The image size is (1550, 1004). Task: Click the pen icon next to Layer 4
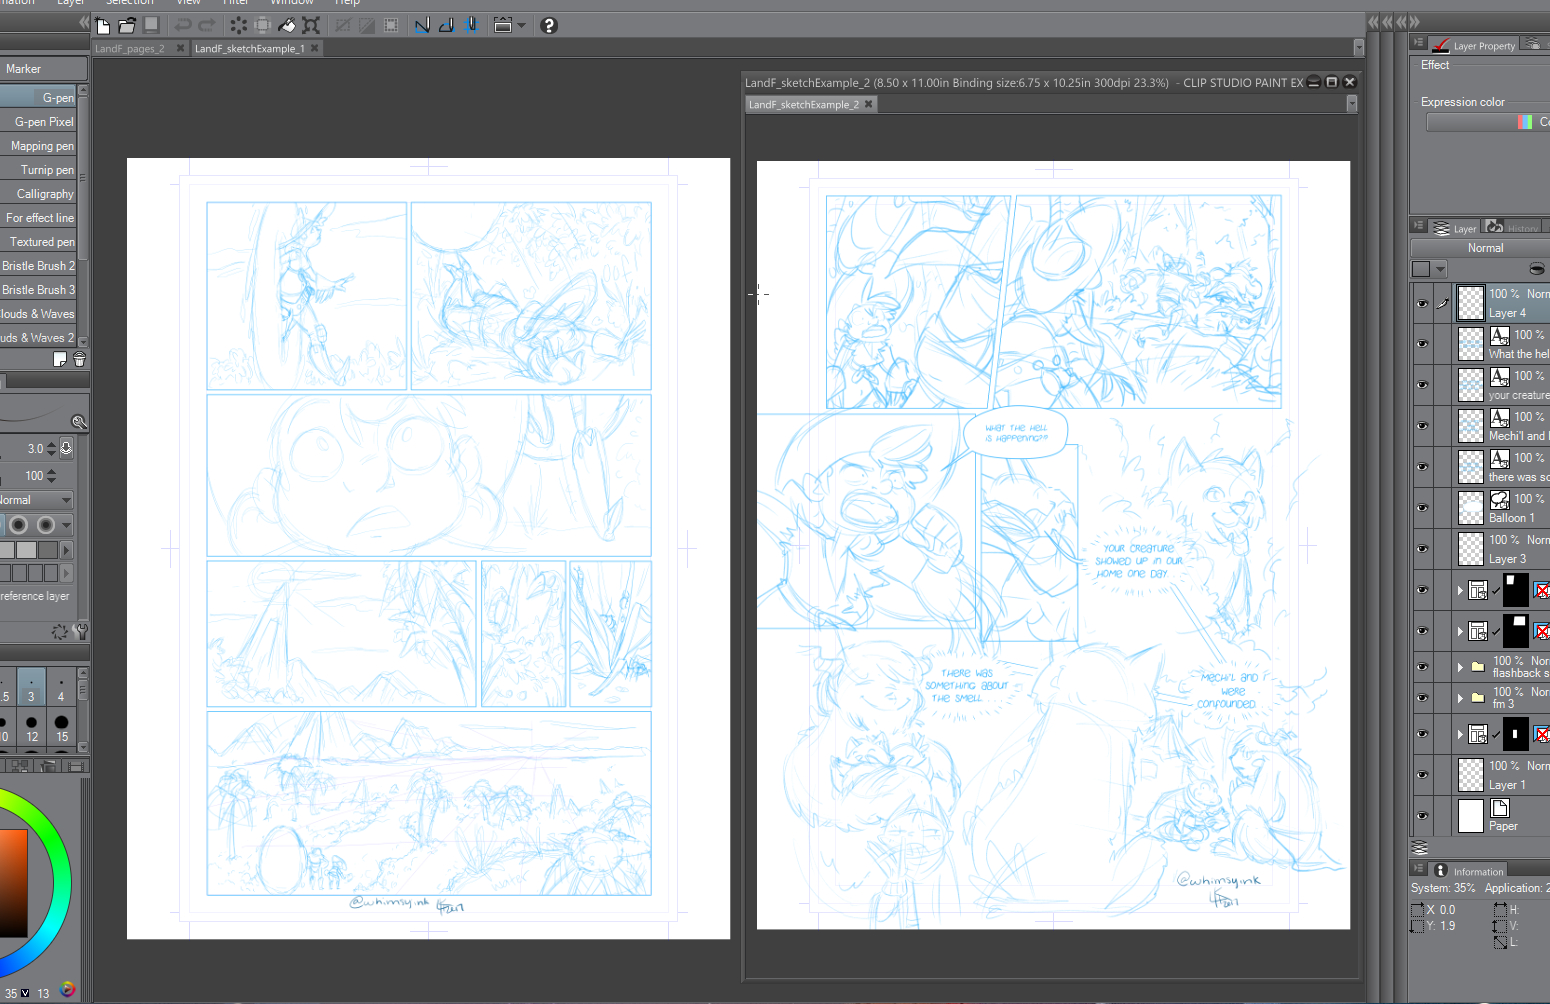[1442, 303]
